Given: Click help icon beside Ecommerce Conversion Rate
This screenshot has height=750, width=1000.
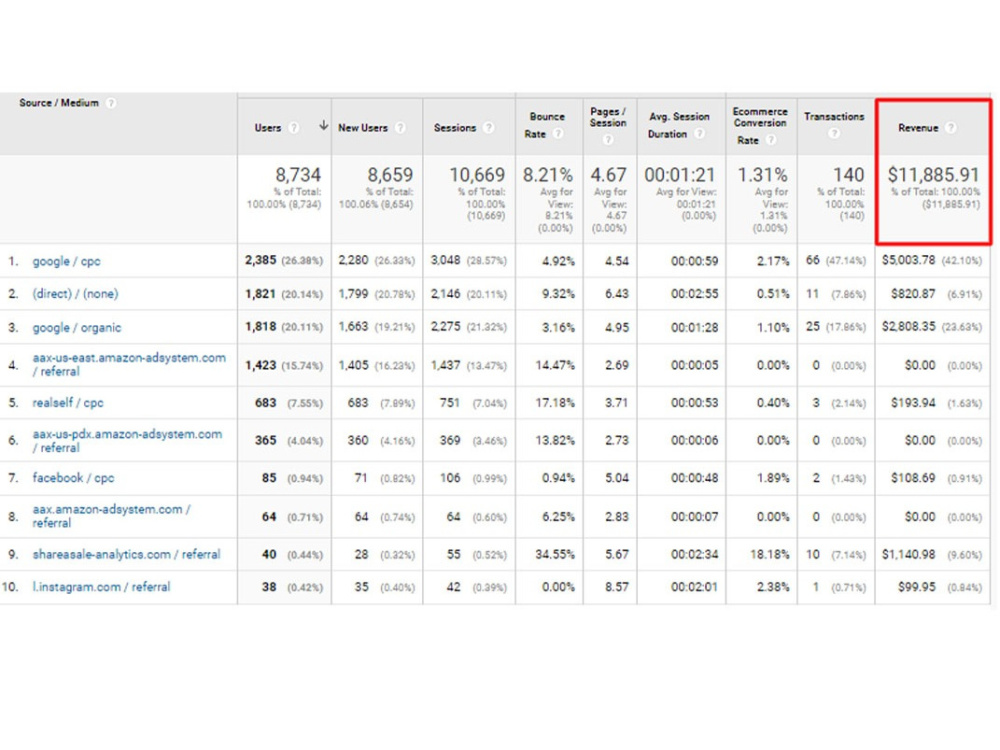Looking at the screenshot, I should (771, 140).
